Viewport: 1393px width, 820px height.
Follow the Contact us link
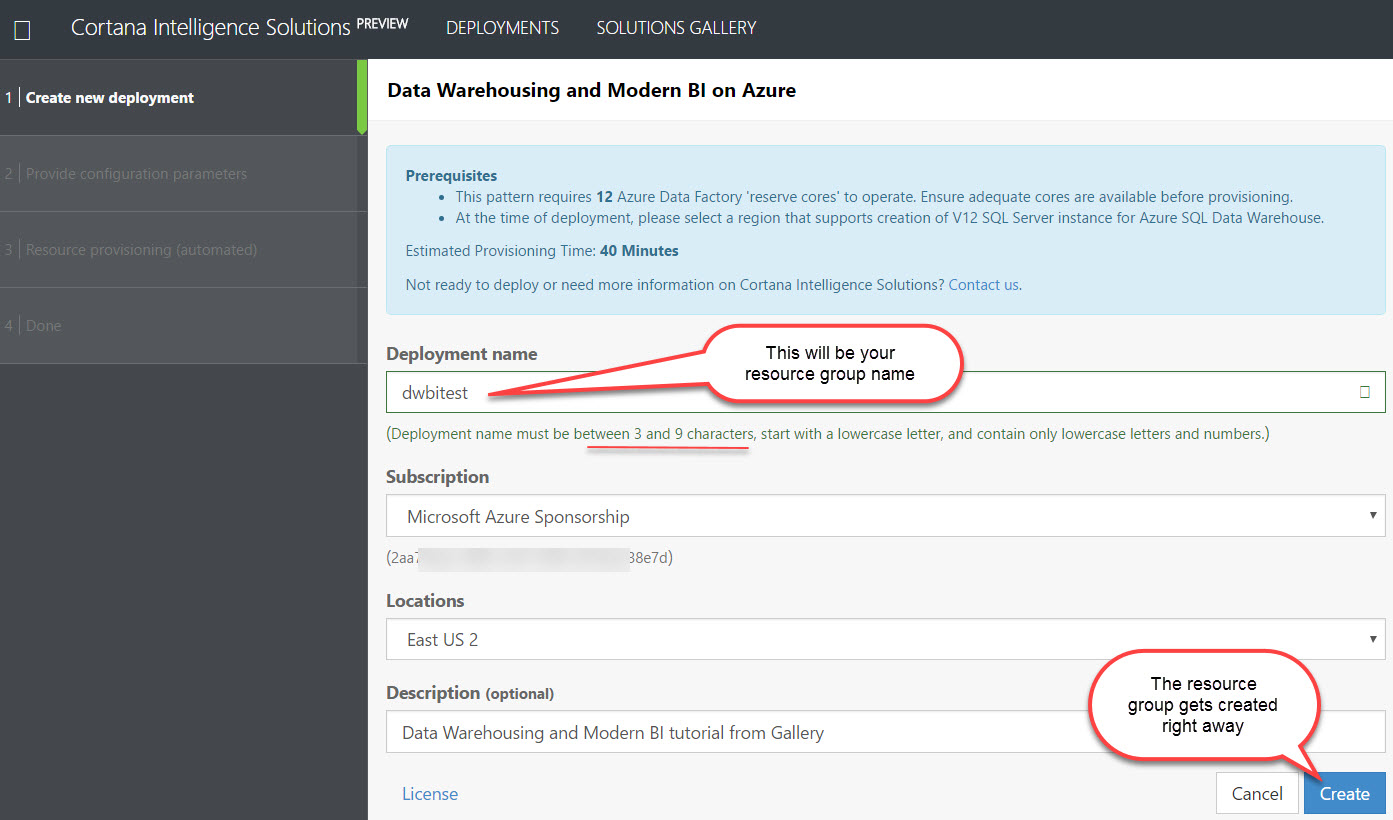click(983, 285)
